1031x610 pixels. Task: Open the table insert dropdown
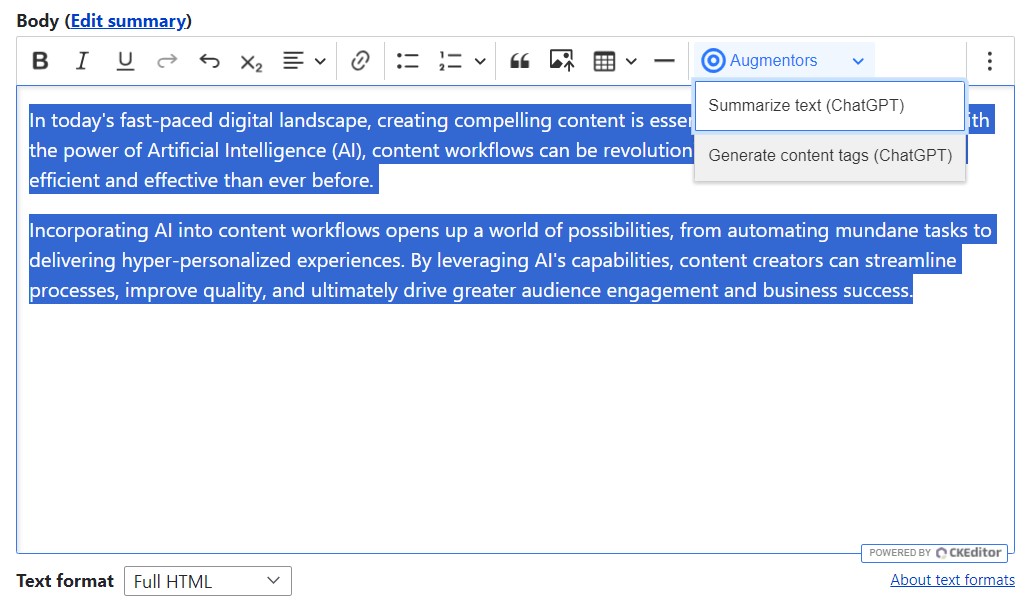[x=630, y=60]
